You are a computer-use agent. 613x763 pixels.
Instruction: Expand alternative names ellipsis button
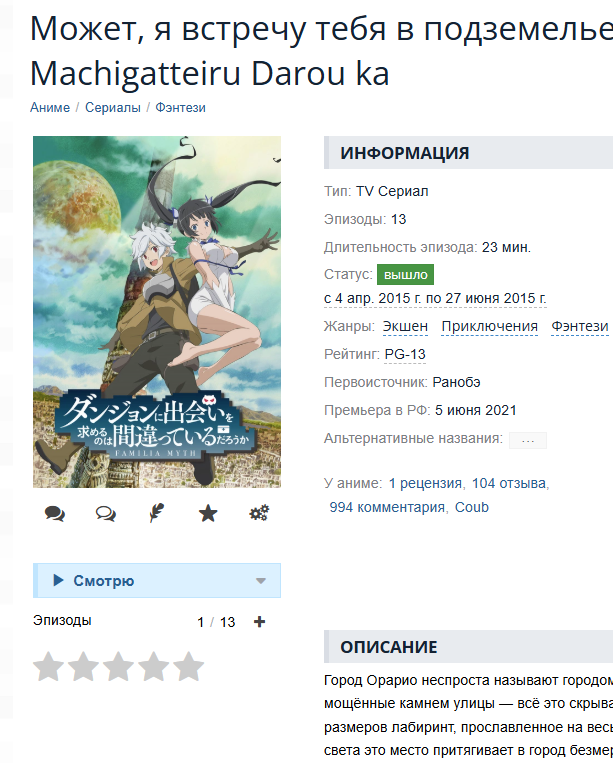tap(528, 440)
